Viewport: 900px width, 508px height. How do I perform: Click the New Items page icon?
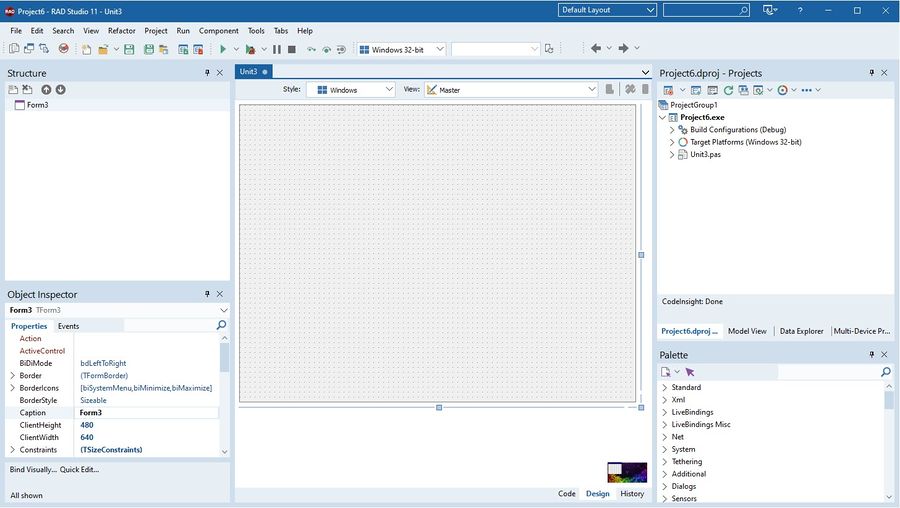point(86,49)
